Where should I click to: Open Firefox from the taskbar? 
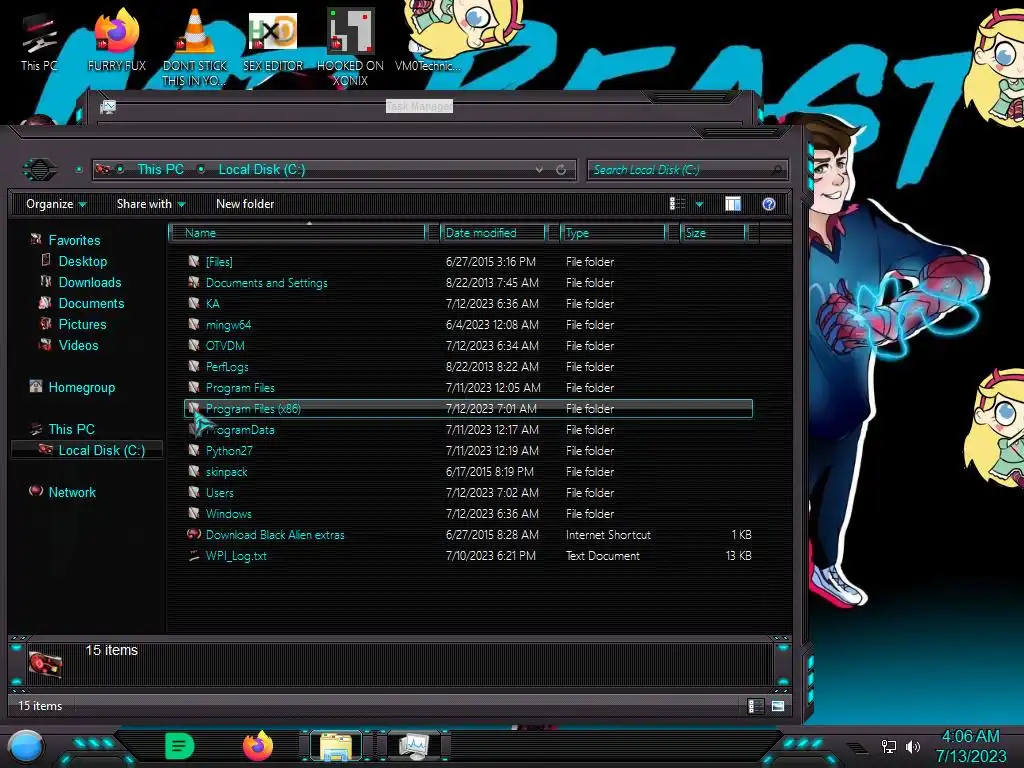pos(258,746)
